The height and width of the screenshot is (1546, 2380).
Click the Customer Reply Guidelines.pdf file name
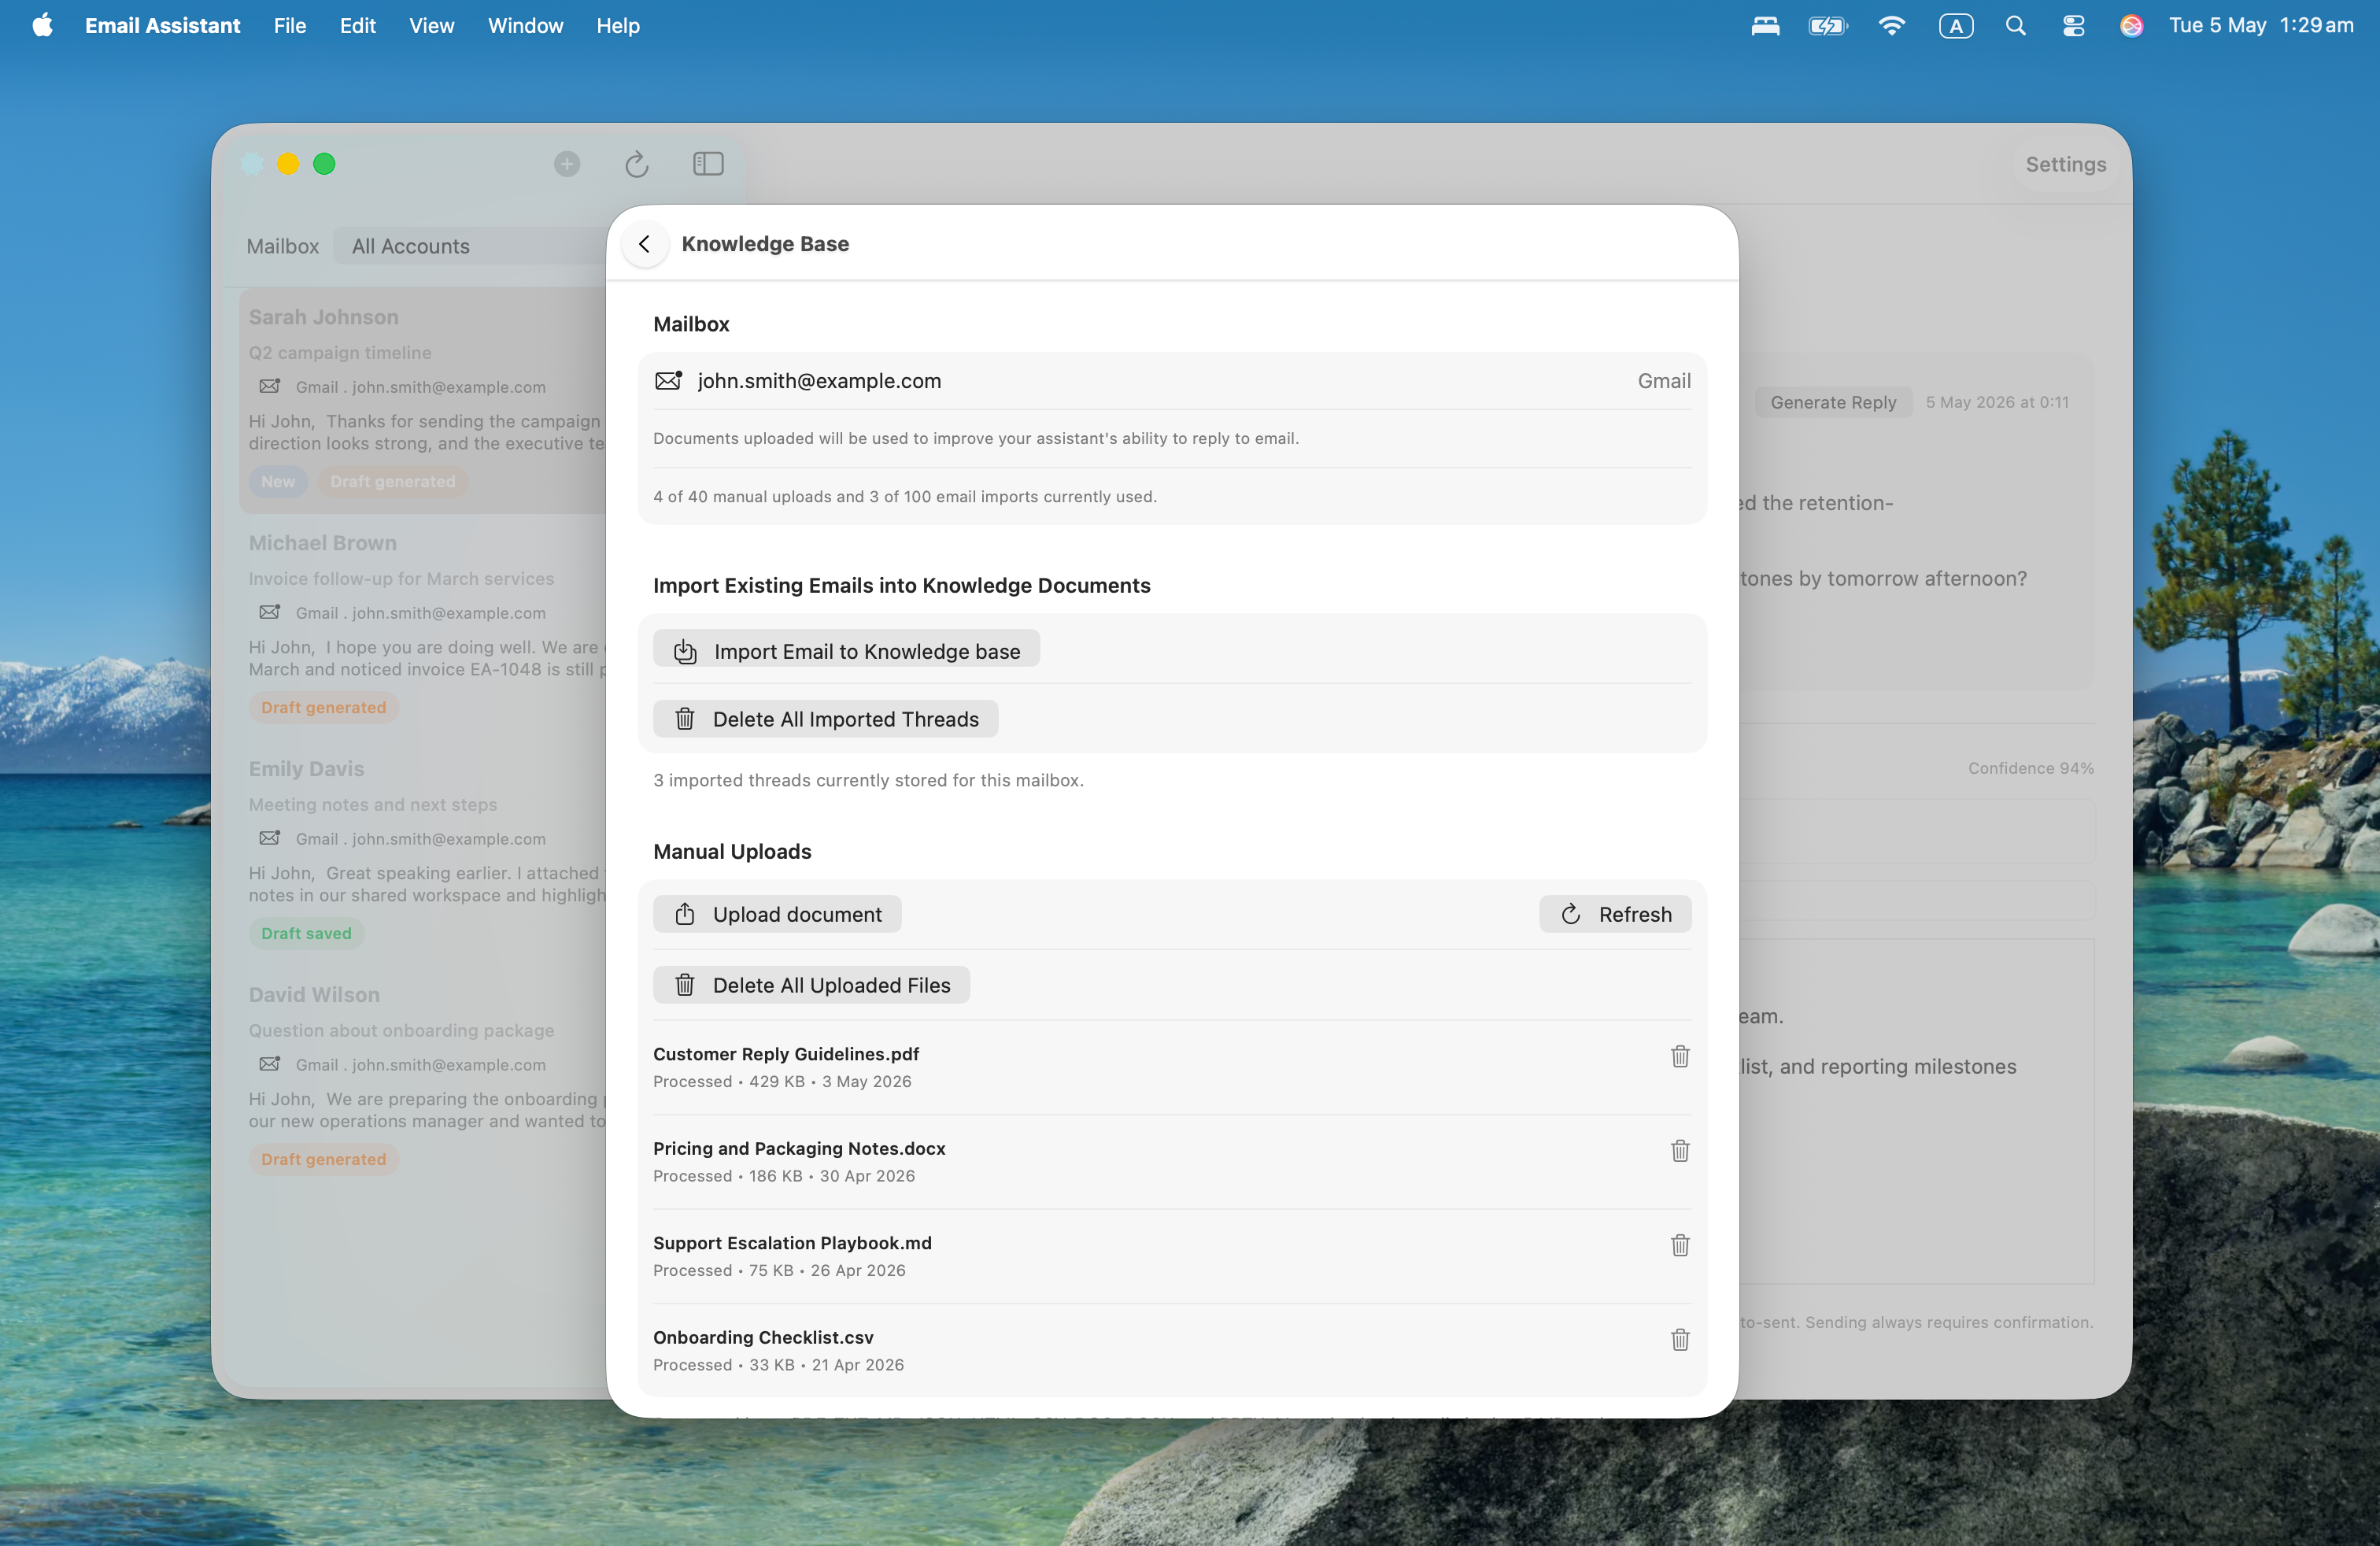786,1054
